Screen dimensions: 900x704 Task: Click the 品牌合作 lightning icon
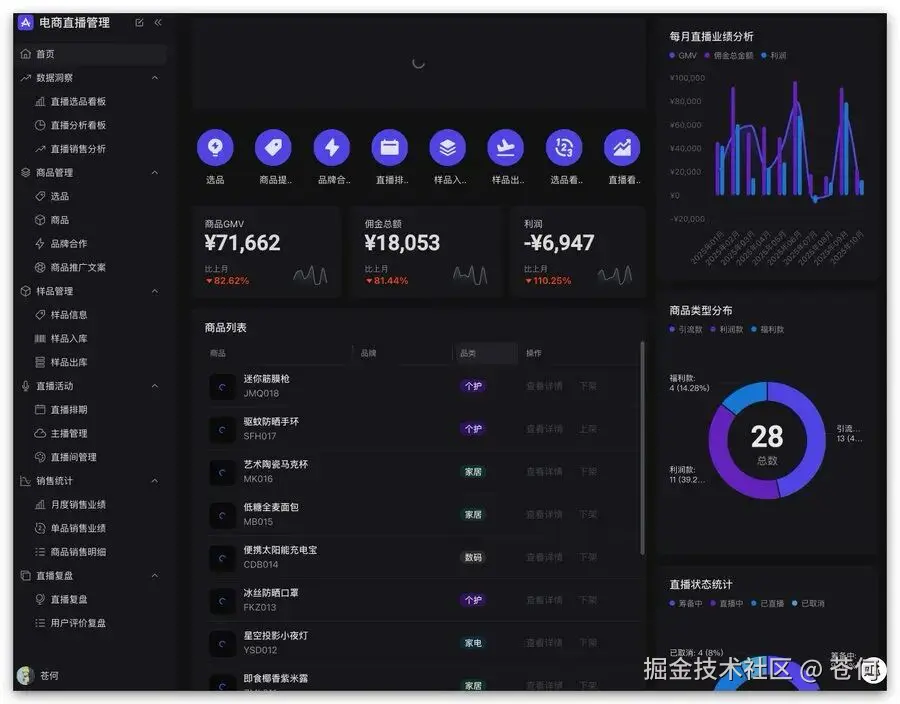pos(331,146)
